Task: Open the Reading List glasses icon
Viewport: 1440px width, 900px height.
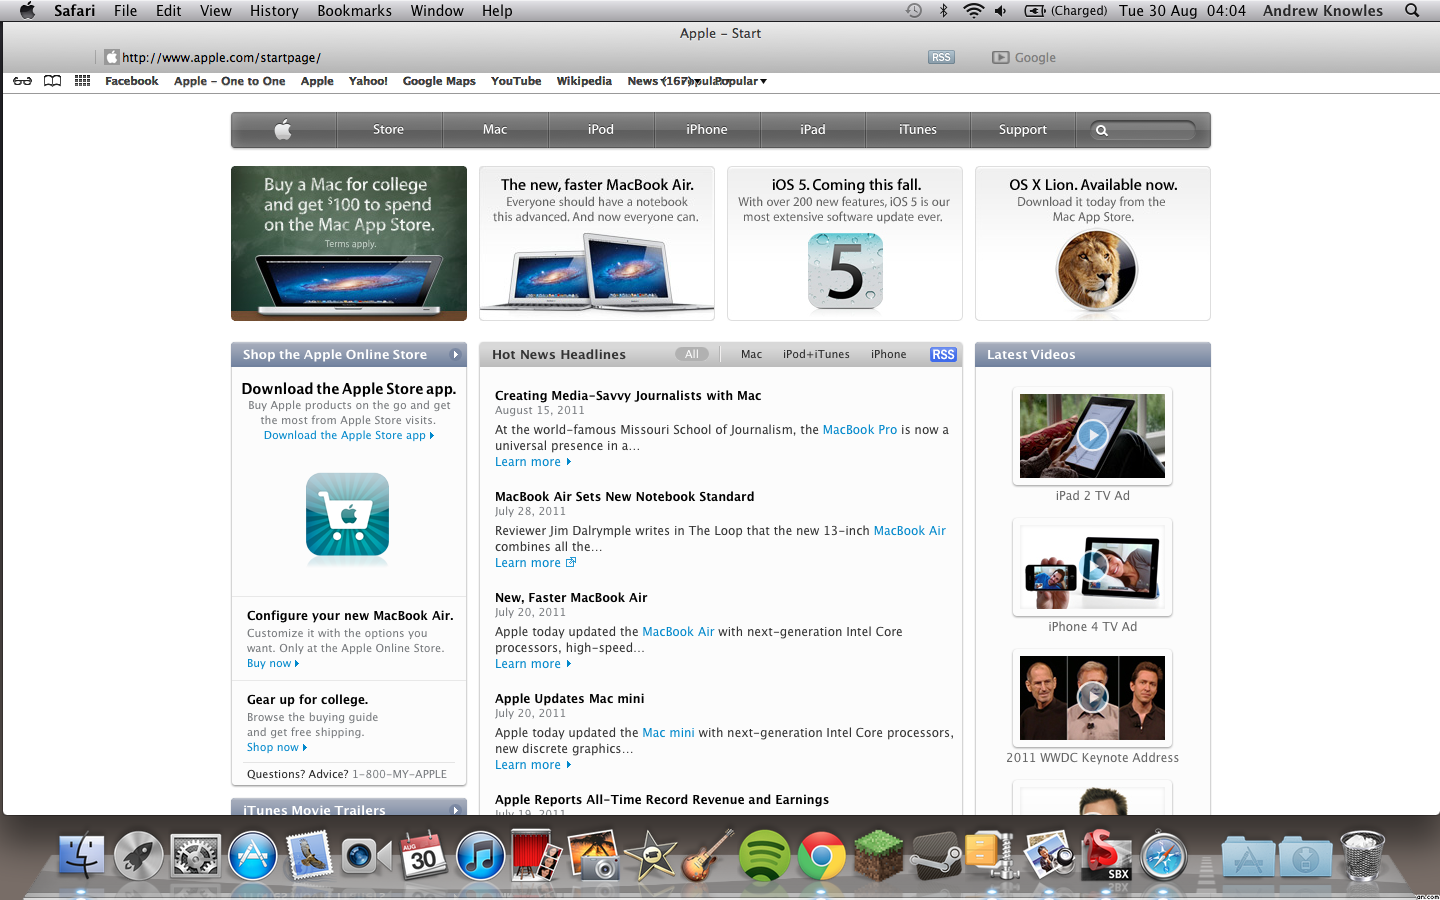Action: [22, 81]
